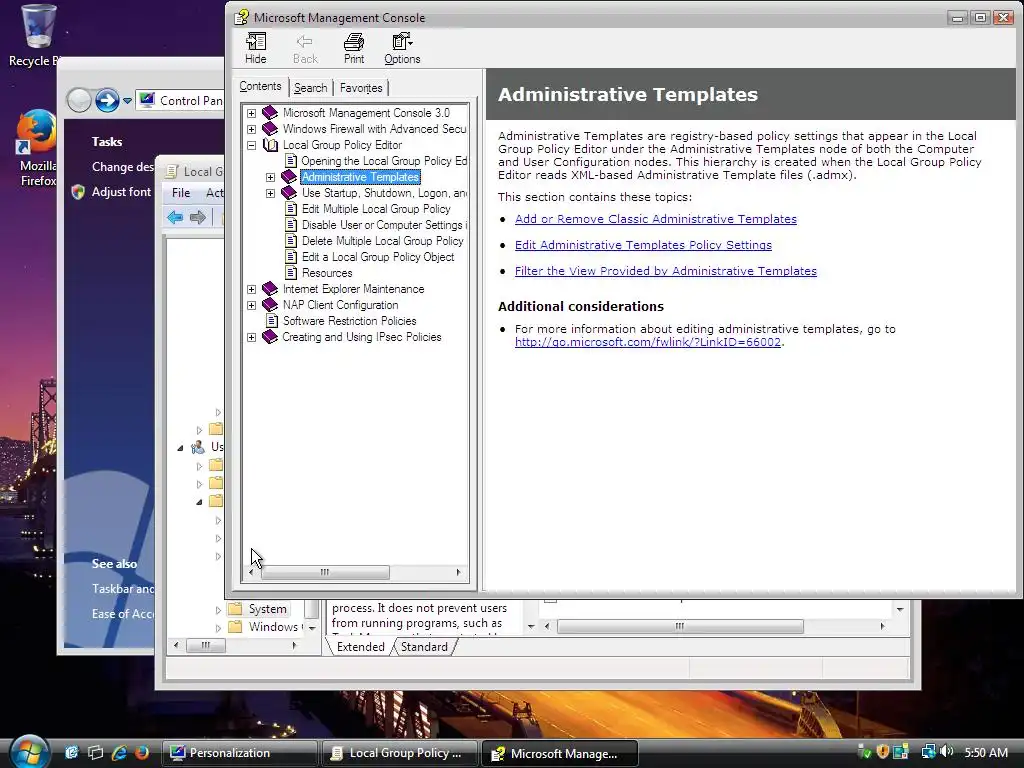Click the volume speaker tray icon
This screenshot has width=1024, height=768.
click(948, 752)
